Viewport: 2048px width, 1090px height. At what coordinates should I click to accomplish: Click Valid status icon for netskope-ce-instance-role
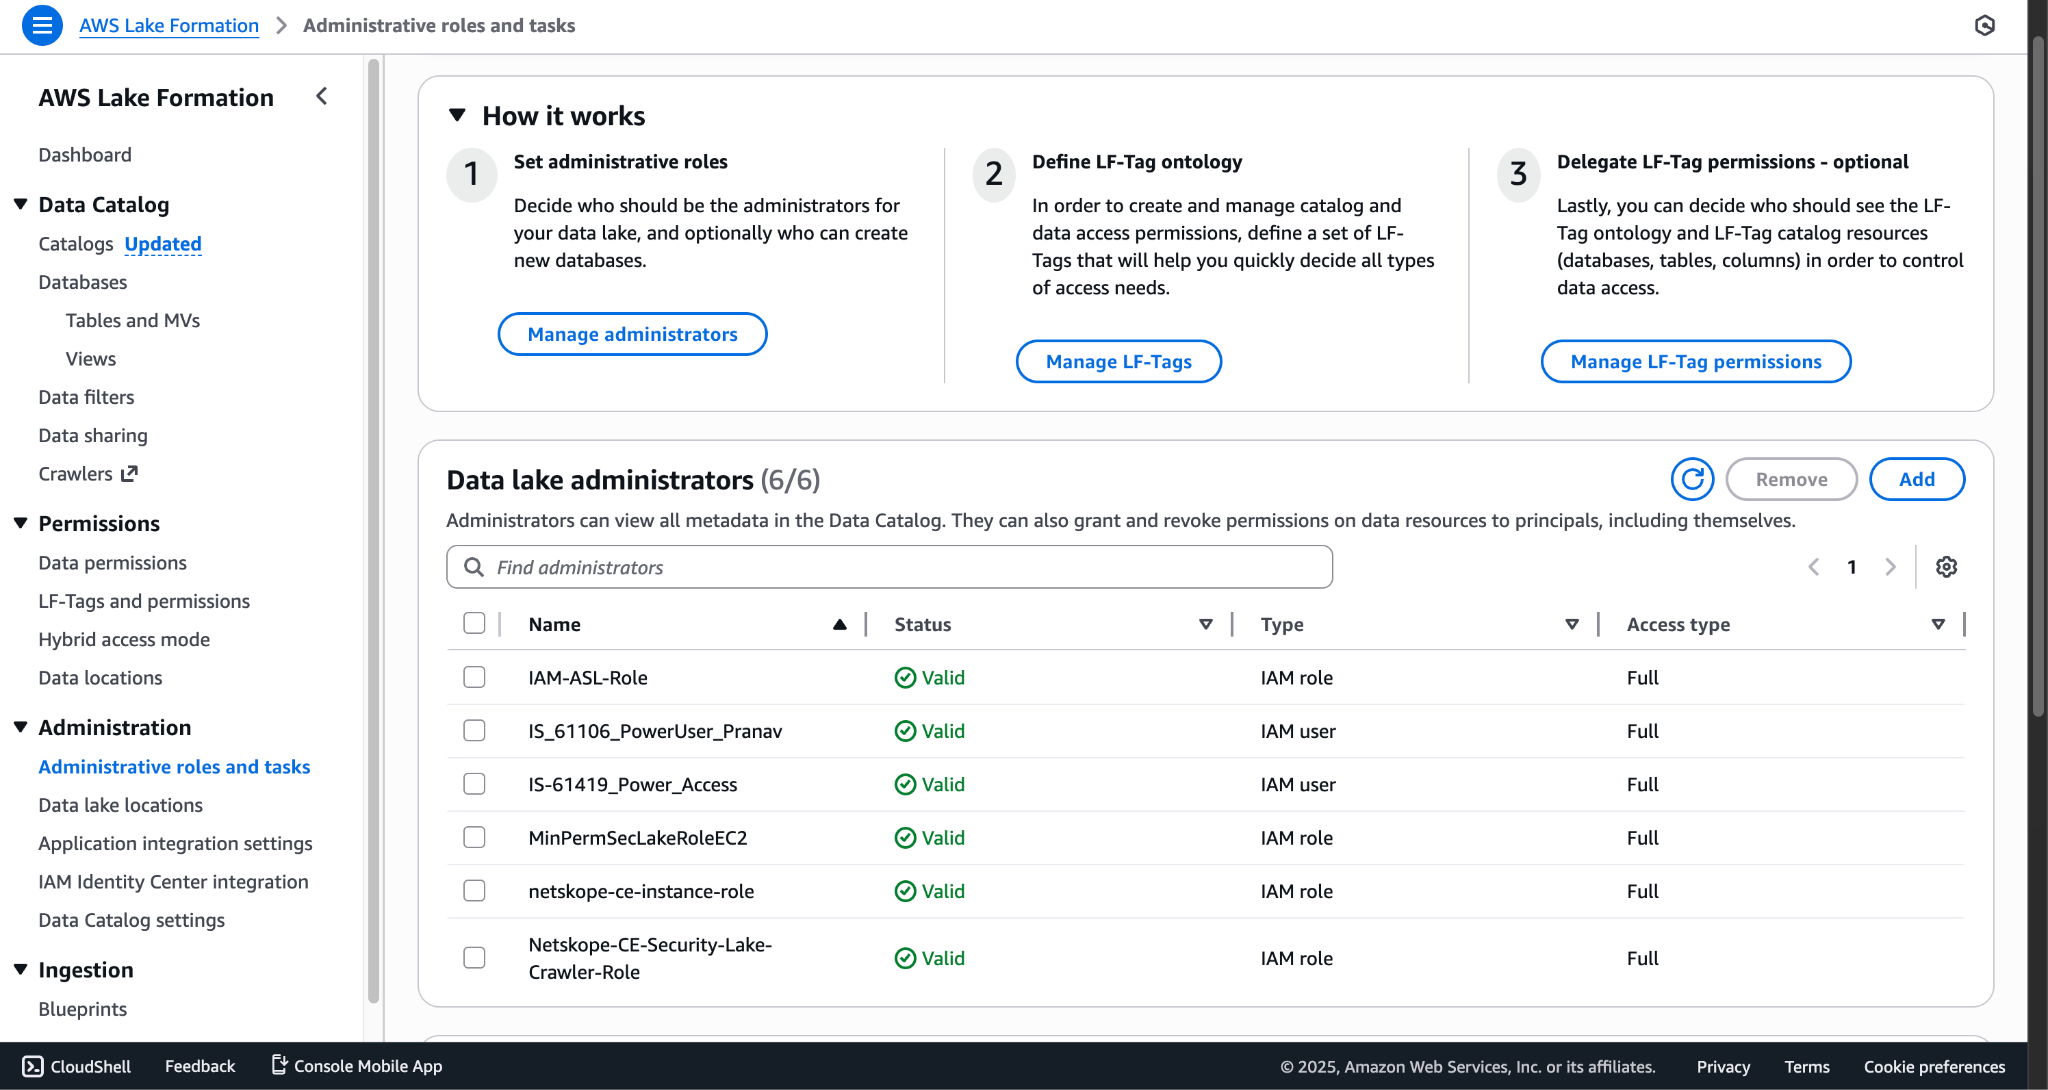coord(905,891)
